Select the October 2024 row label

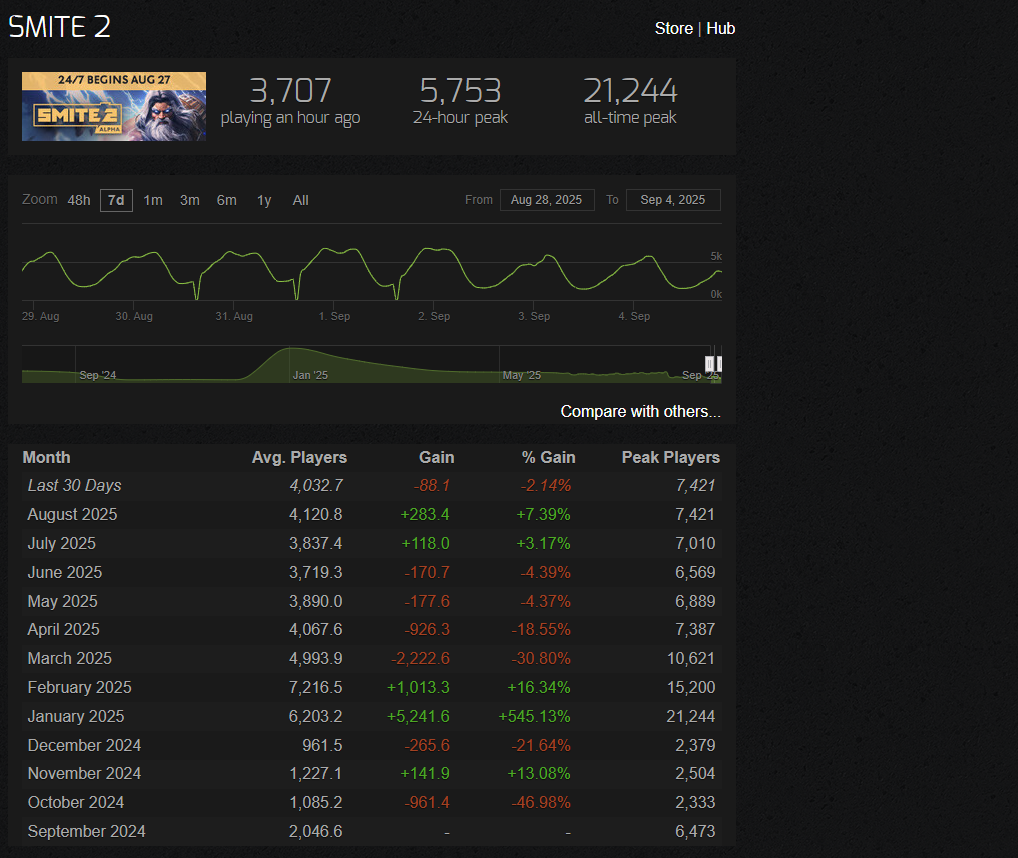75,802
